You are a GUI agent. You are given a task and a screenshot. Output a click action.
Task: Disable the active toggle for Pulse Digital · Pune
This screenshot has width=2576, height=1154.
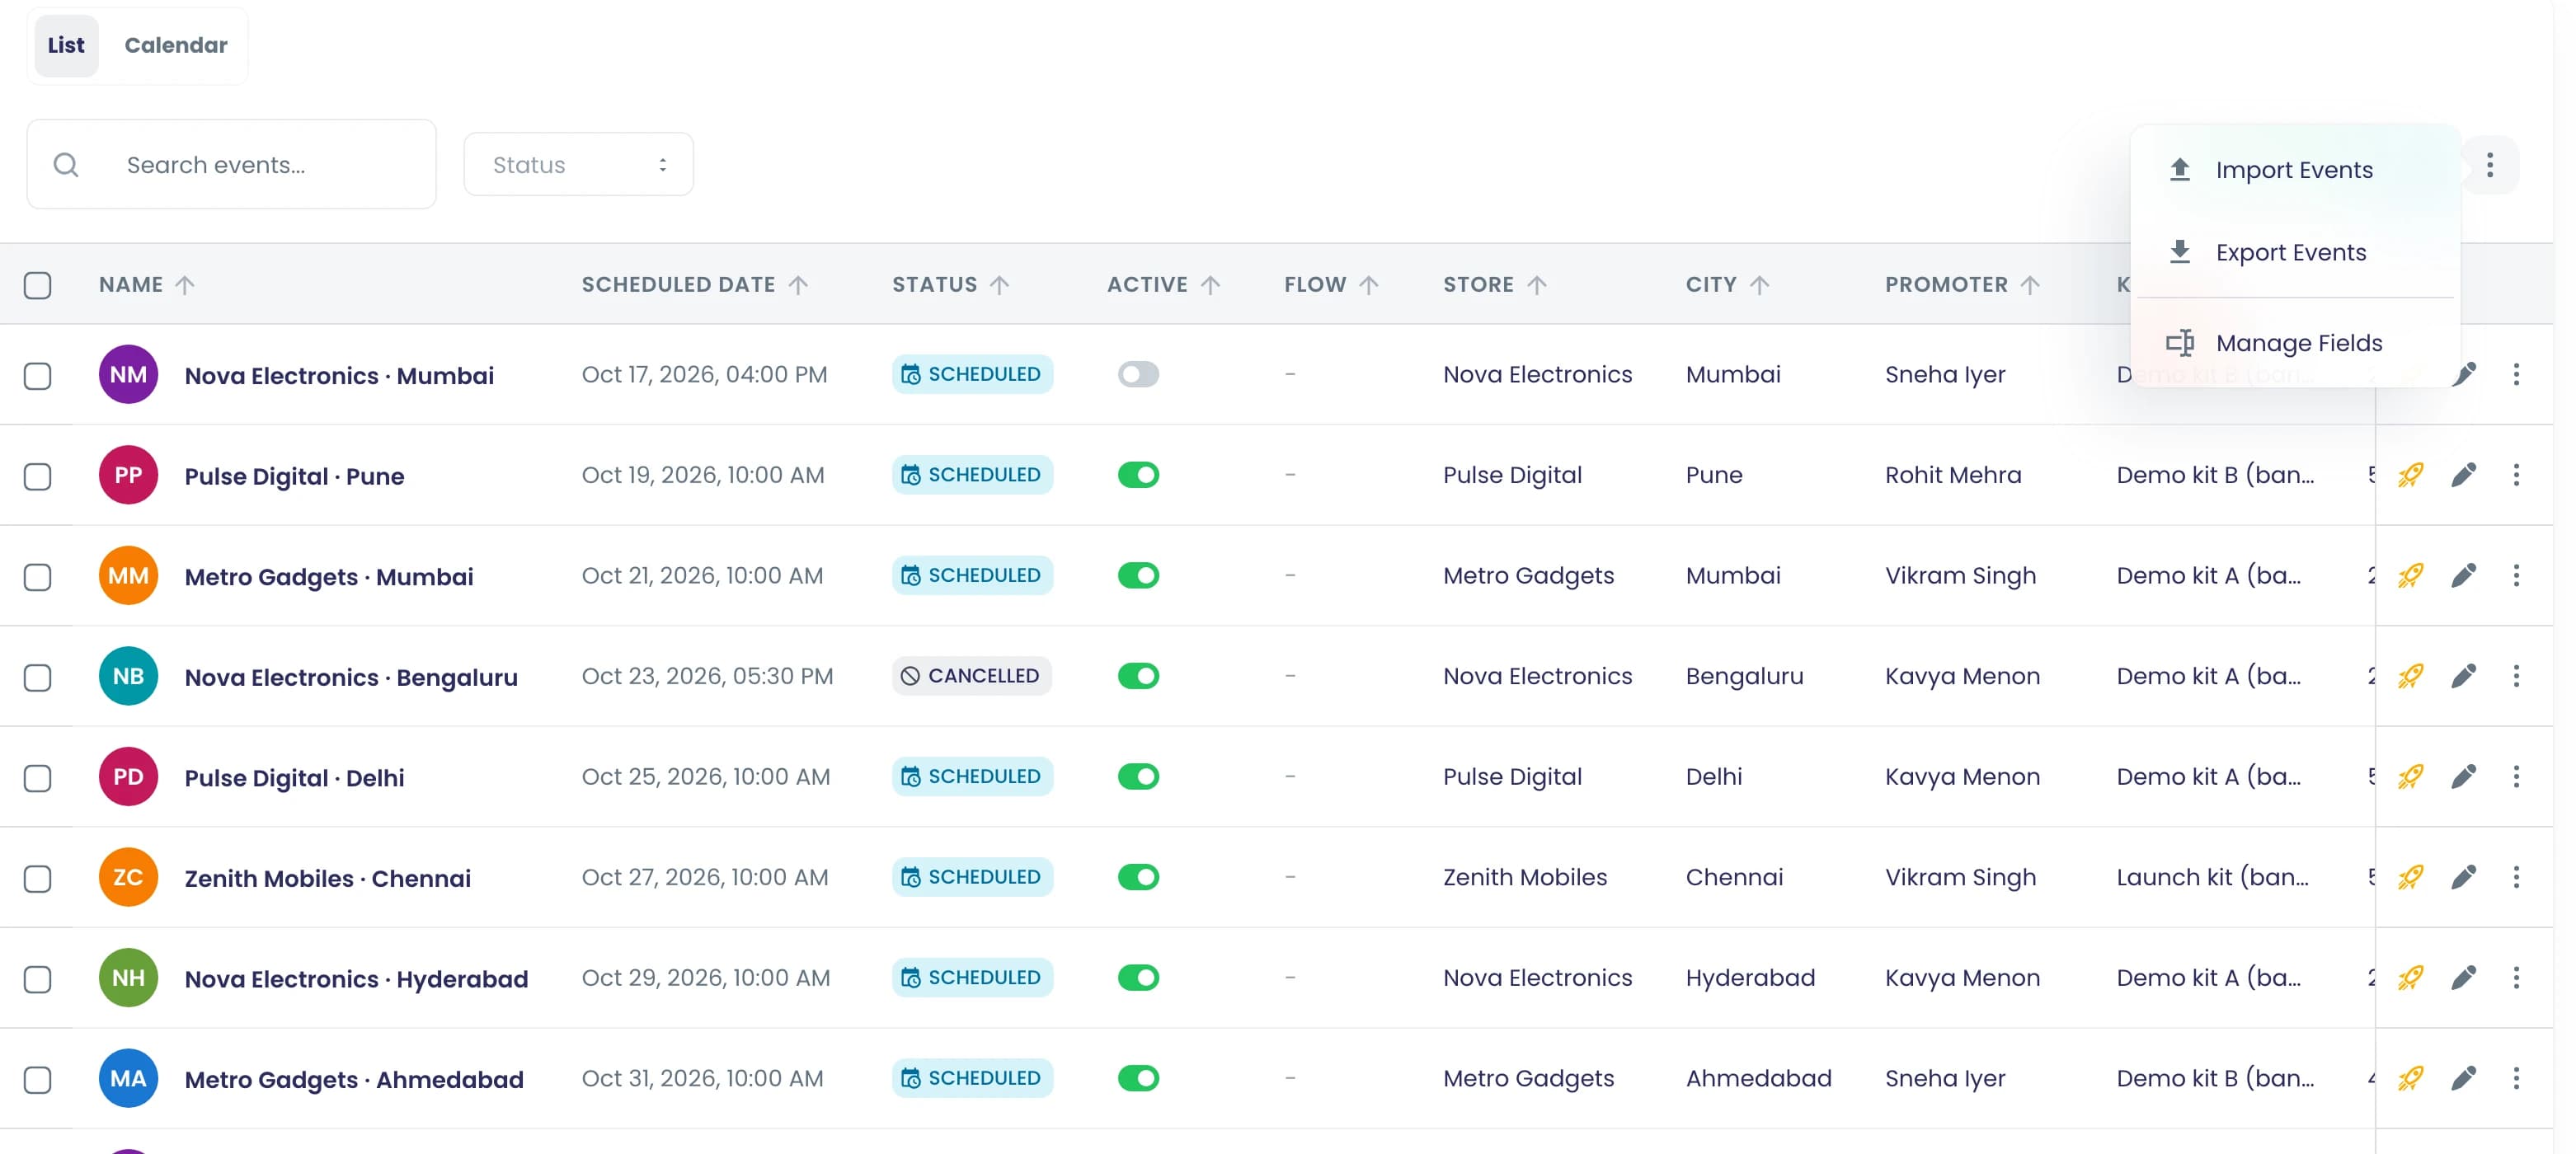tap(1138, 475)
